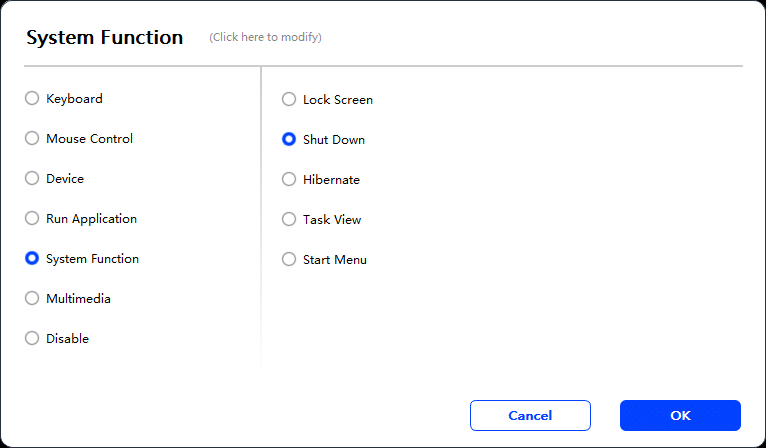
Task: Click the 'Run Application' label text
Action: coord(91,219)
